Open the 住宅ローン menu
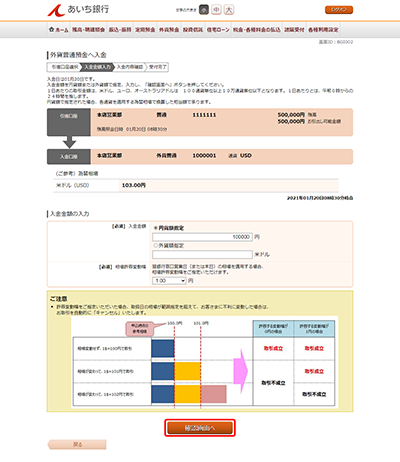 pos(218,30)
